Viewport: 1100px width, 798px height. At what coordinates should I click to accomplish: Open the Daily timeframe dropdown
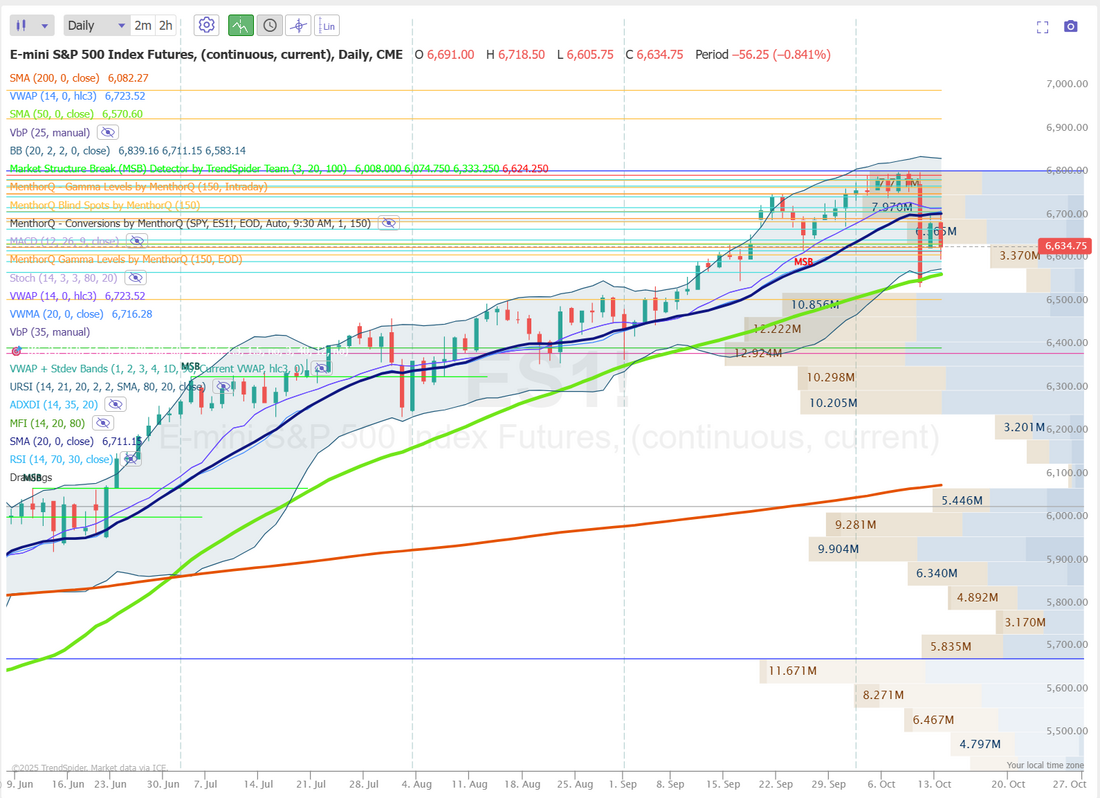pos(96,25)
